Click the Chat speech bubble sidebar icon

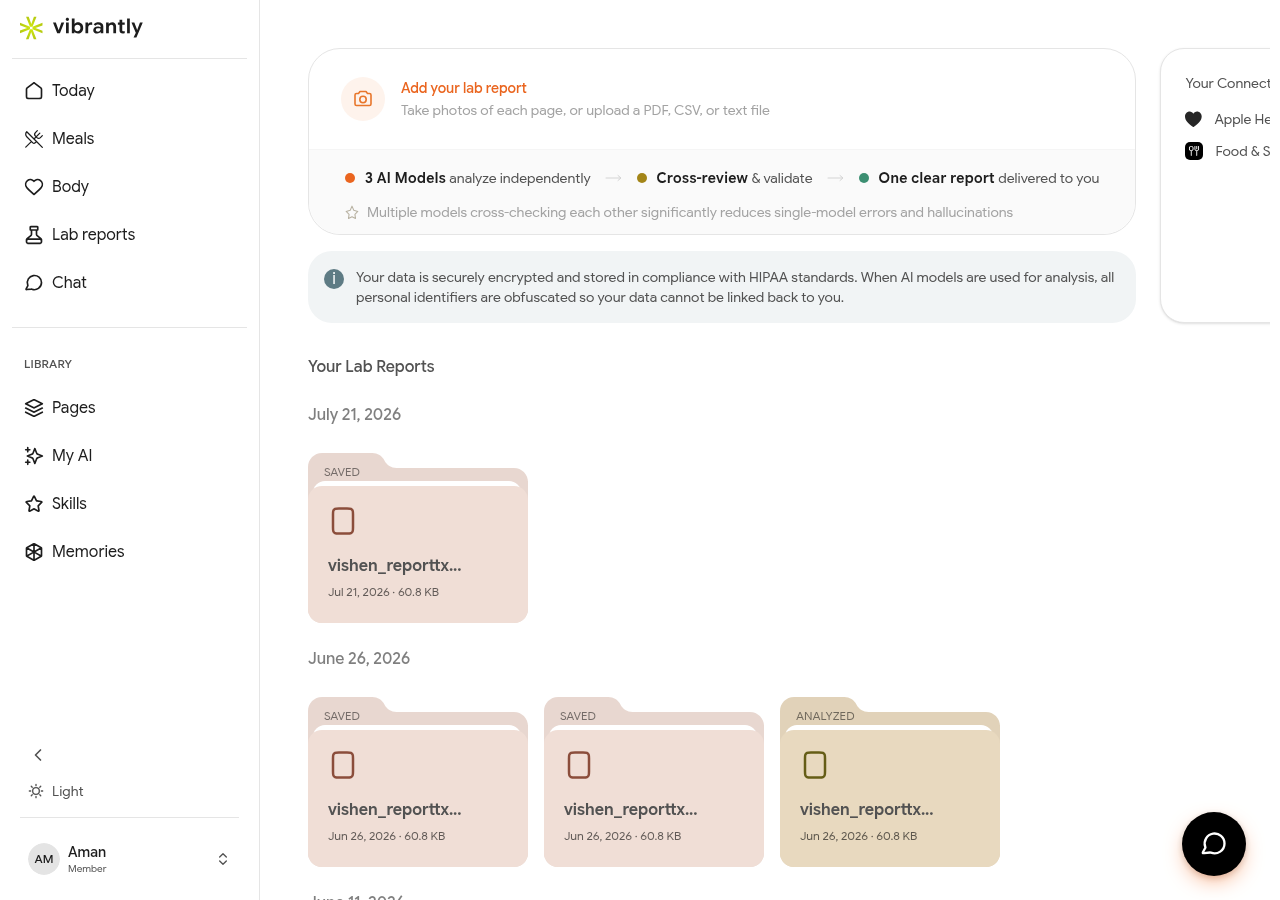34,282
